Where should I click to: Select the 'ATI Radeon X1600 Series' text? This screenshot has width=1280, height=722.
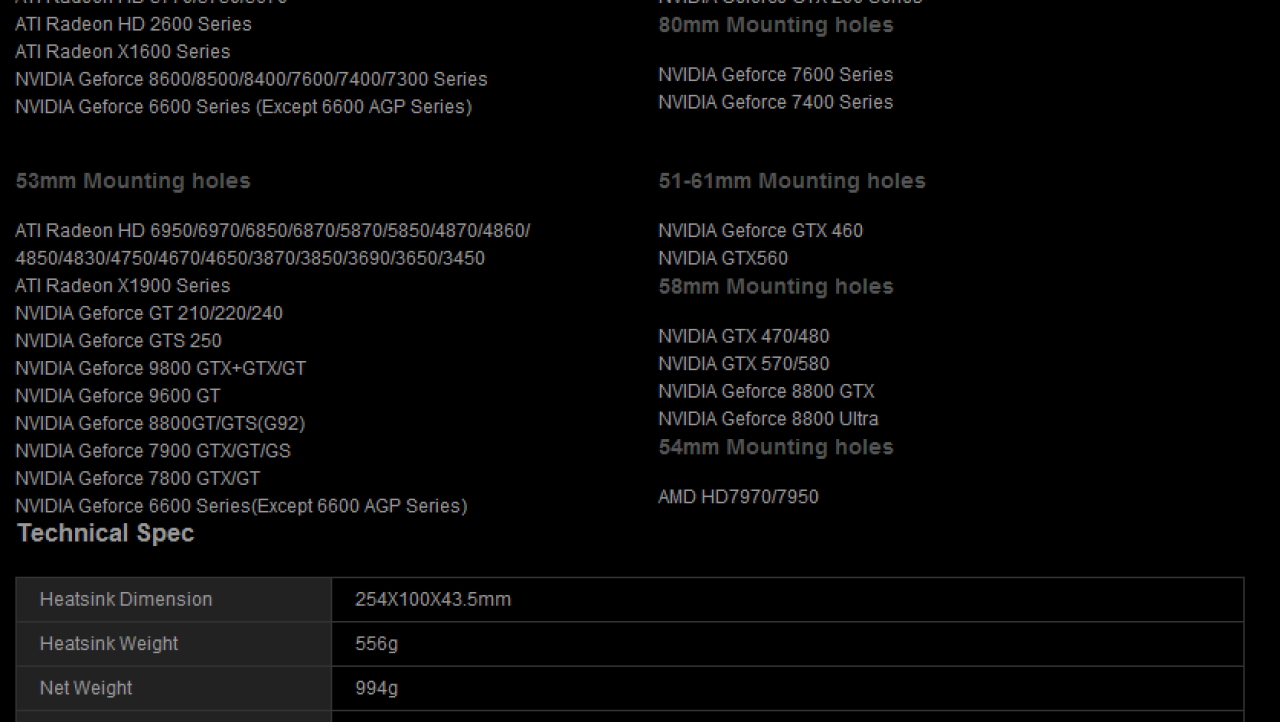tap(122, 51)
